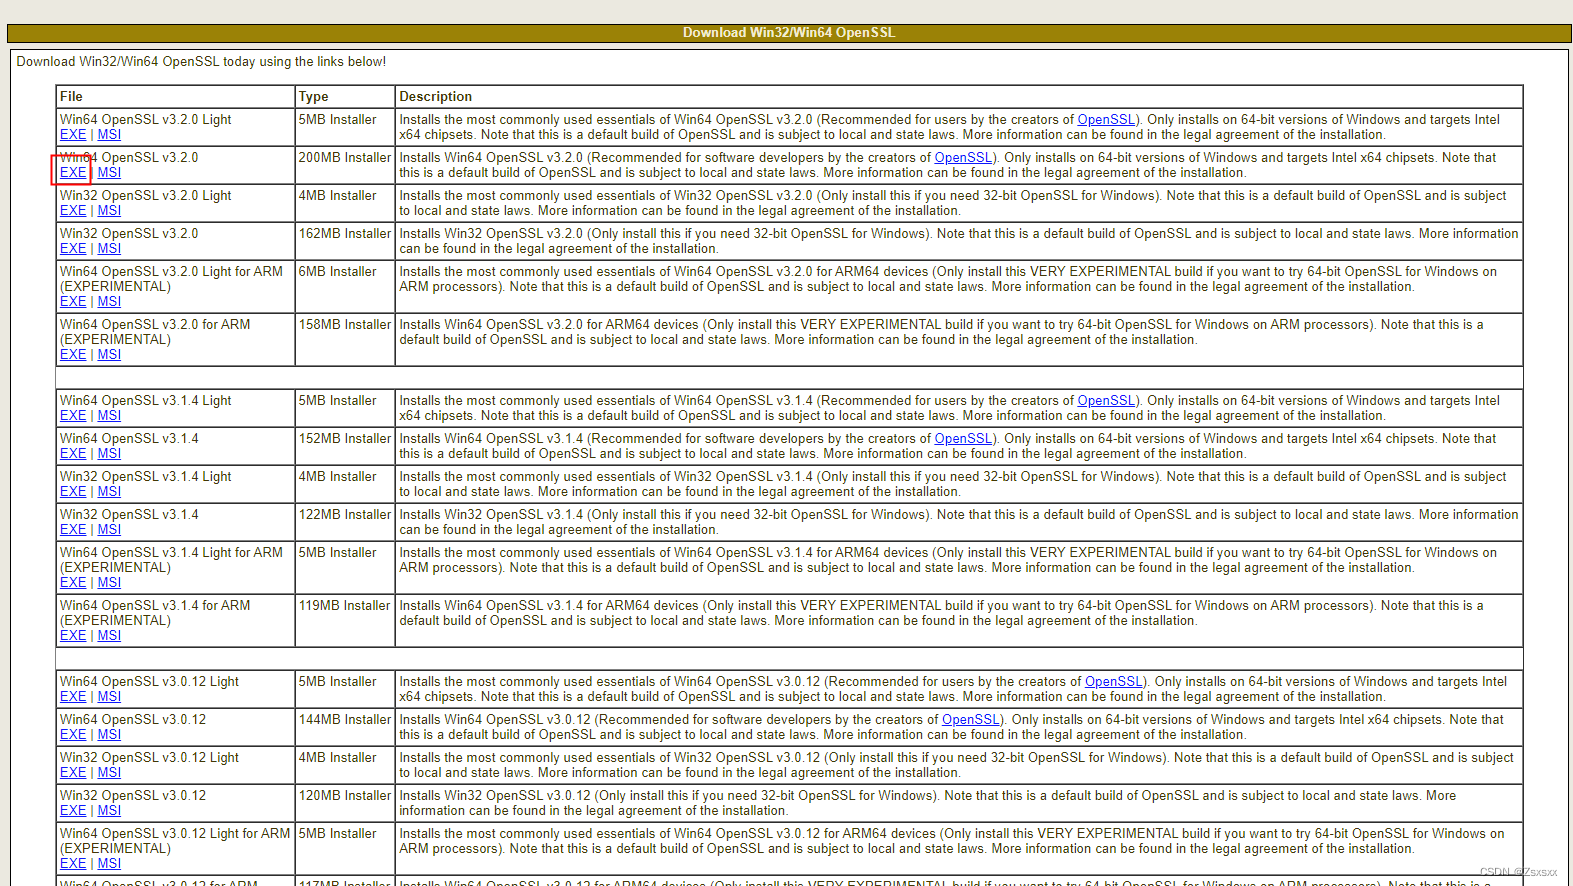Click the 'Download Win32/Win64 OpenSSL' title banner
The height and width of the screenshot is (886, 1573).
coord(789,33)
